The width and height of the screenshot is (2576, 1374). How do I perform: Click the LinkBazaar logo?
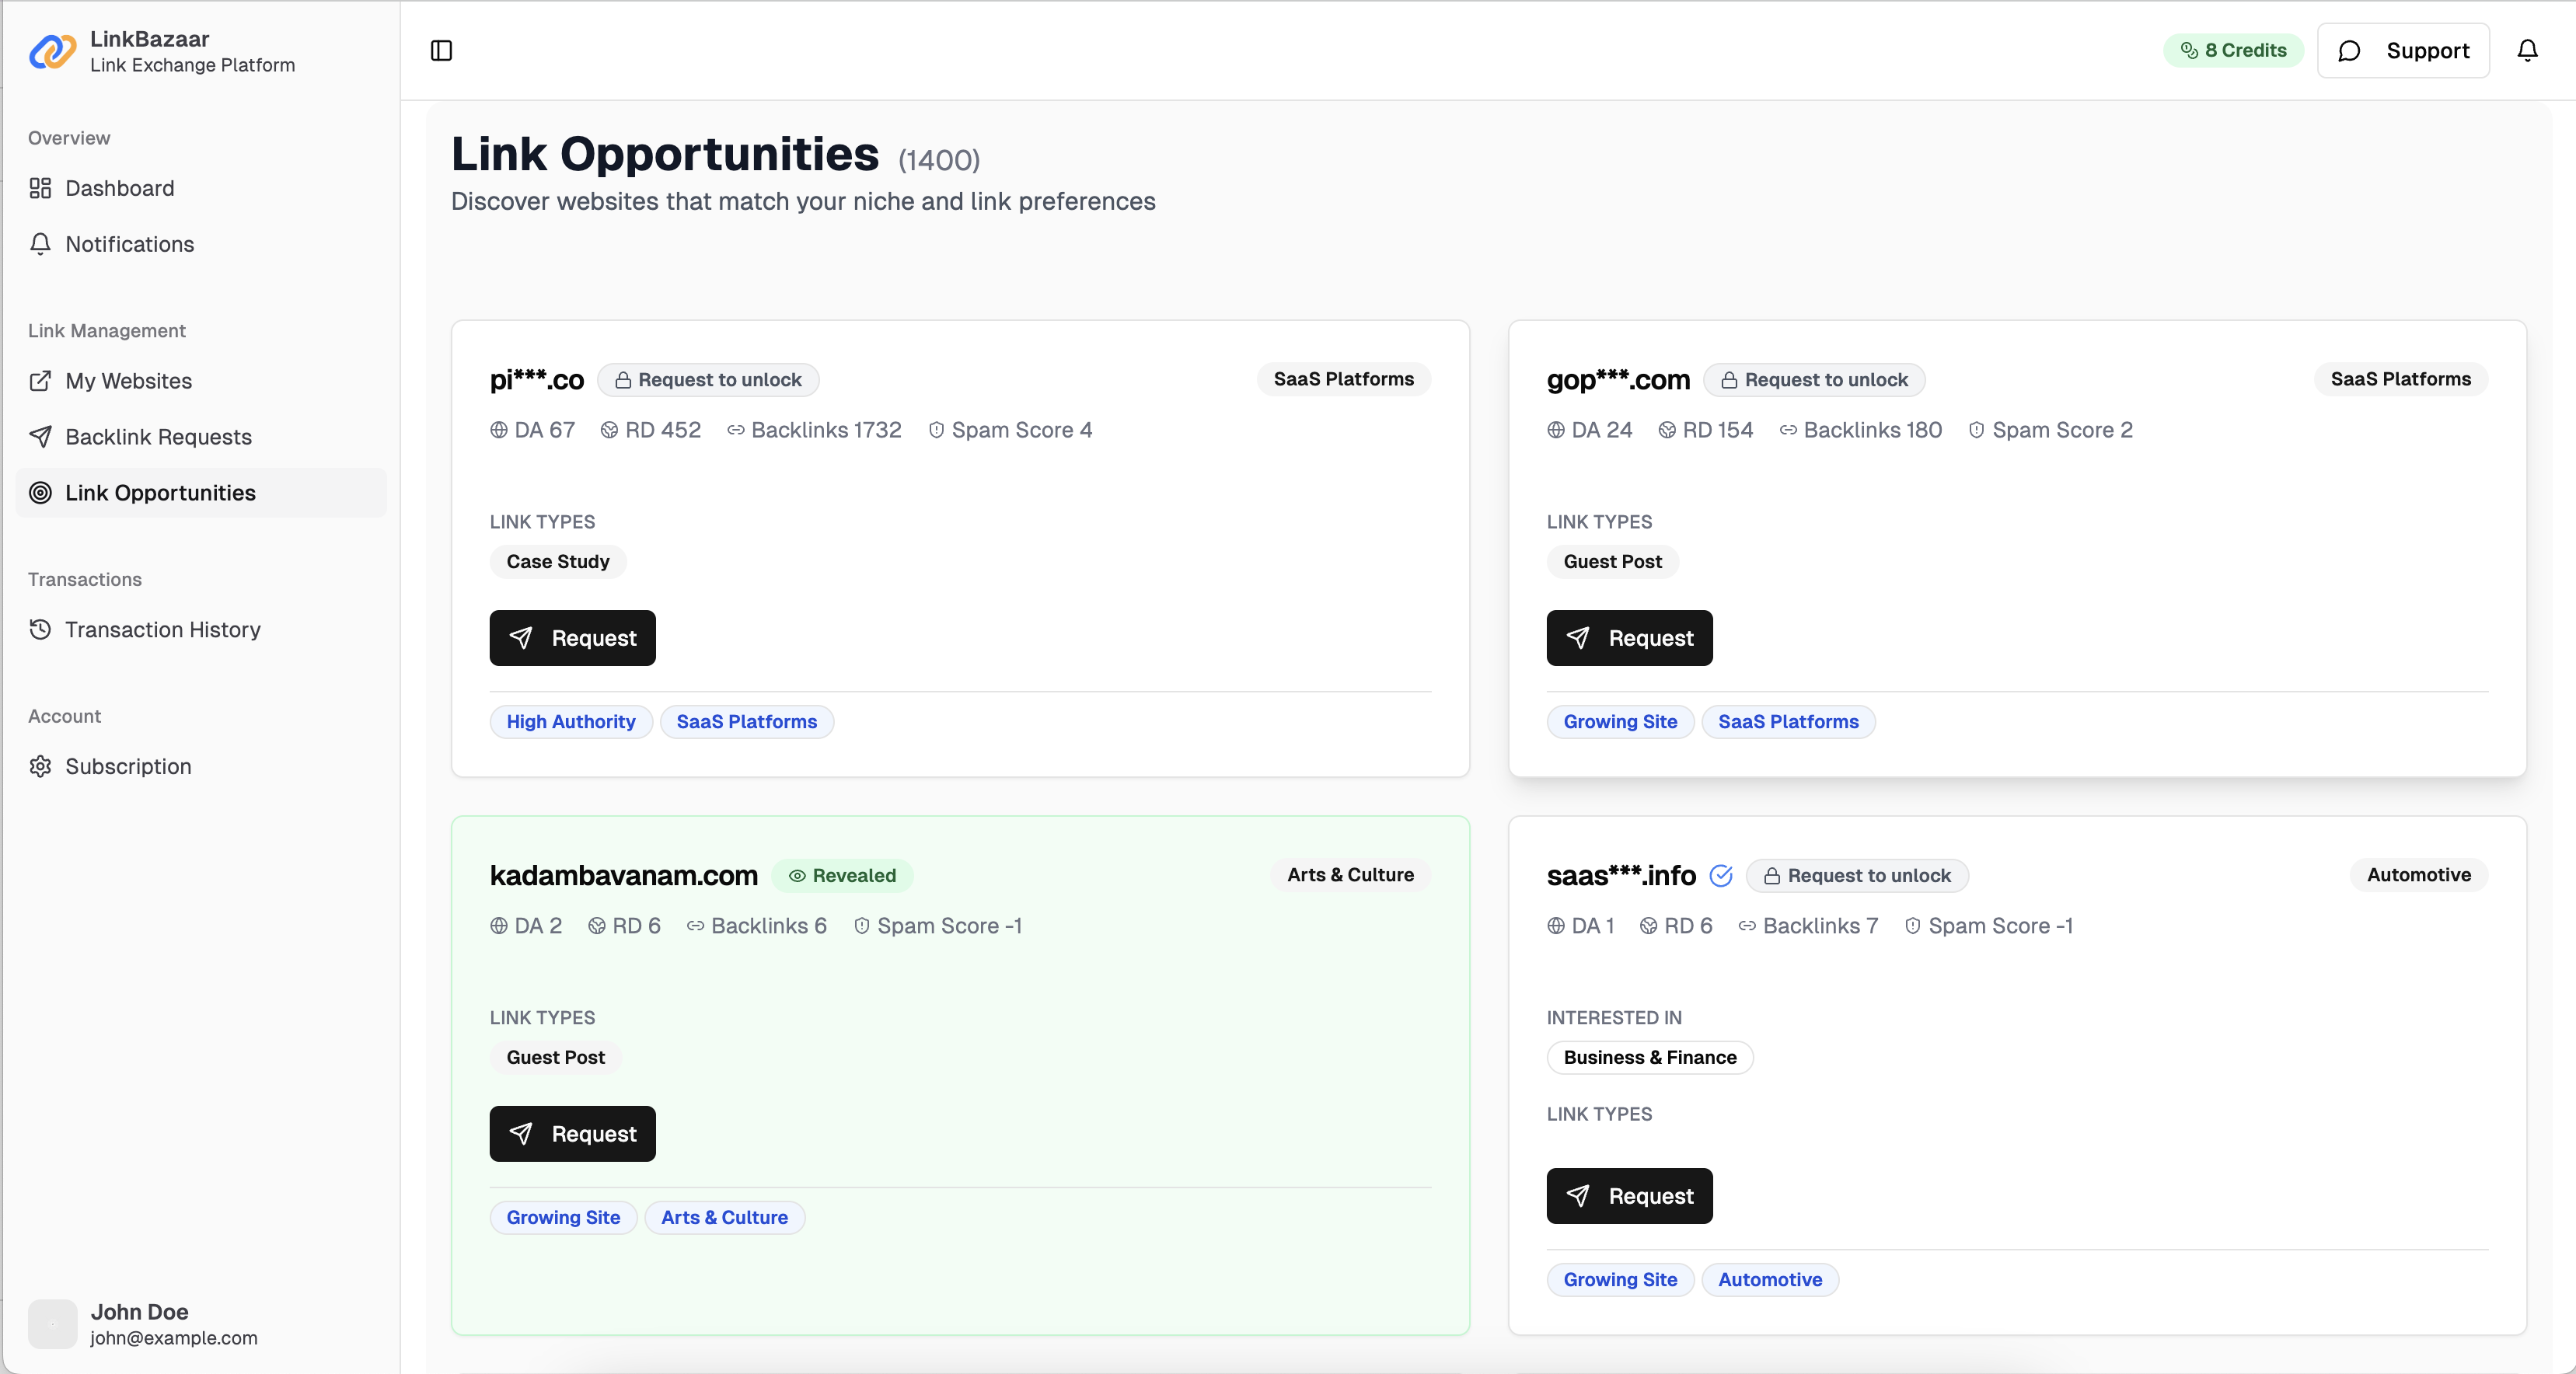click(52, 51)
